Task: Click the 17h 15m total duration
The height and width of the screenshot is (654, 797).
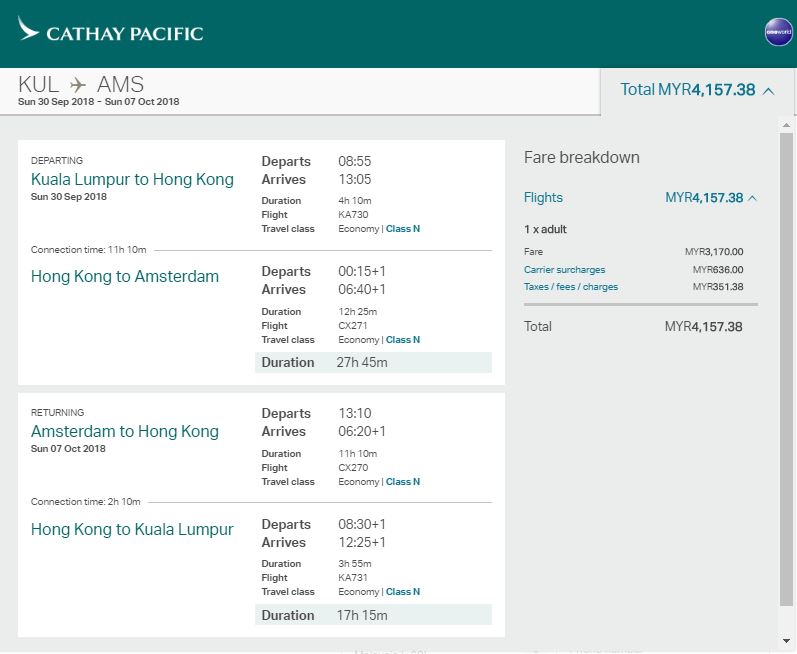Action: tap(362, 615)
